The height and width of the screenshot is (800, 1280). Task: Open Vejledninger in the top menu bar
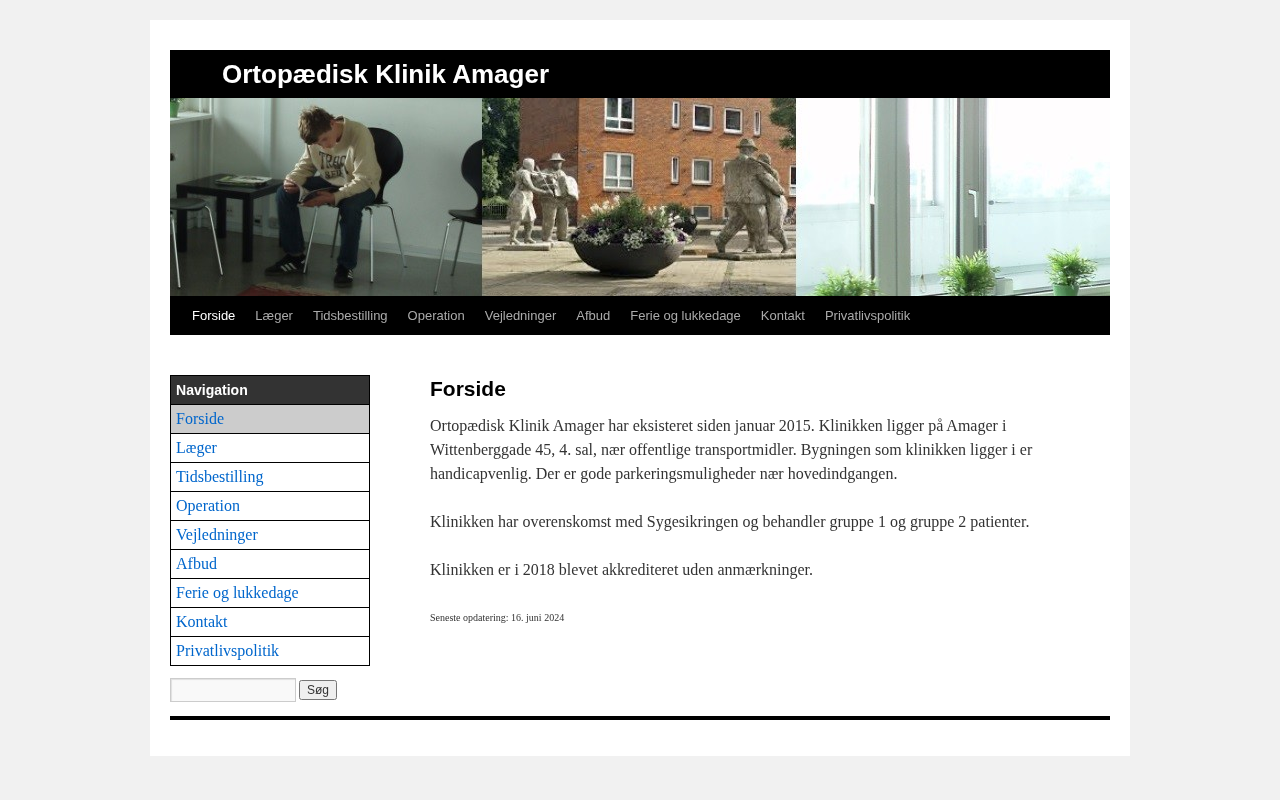[520, 316]
